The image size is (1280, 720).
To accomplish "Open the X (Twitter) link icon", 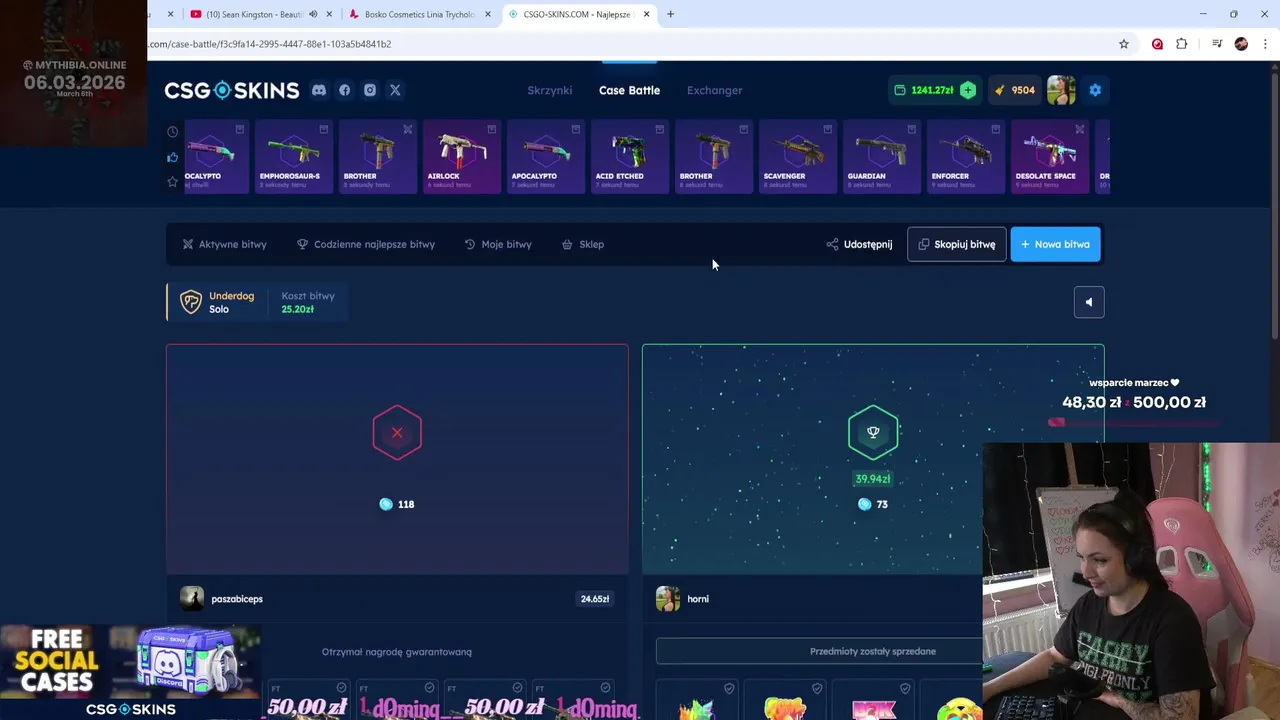I will [x=395, y=90].
